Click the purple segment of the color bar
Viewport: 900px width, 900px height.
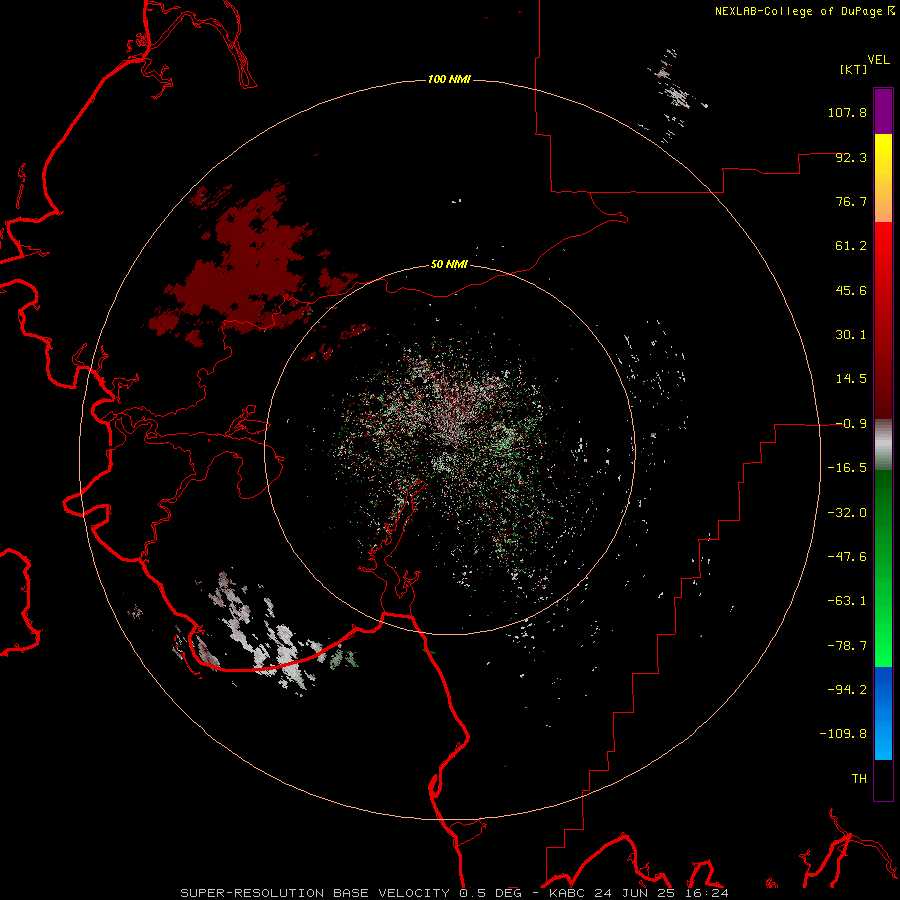tap(883, 111)
